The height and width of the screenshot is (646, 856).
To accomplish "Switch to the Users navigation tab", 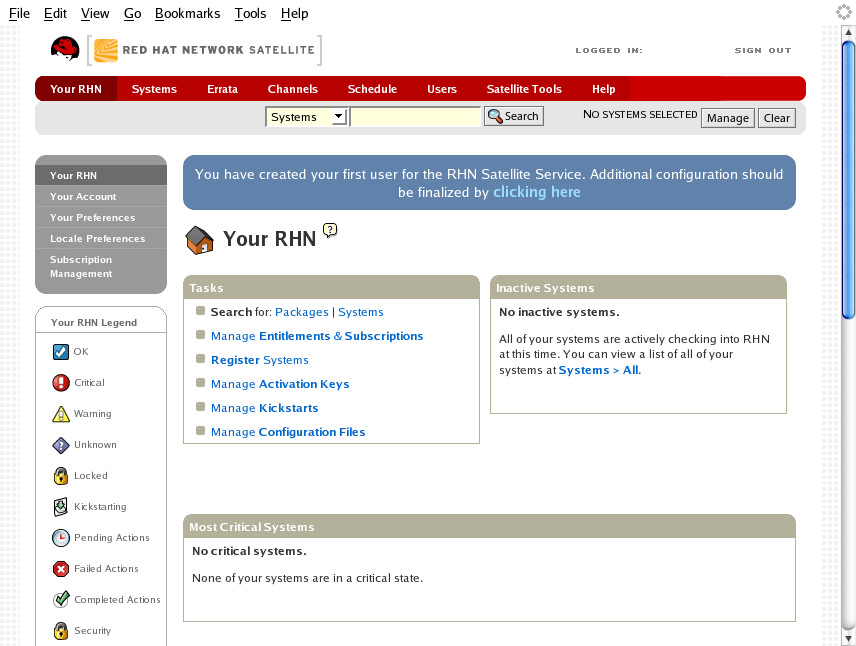I will click(x=442, y=89).
